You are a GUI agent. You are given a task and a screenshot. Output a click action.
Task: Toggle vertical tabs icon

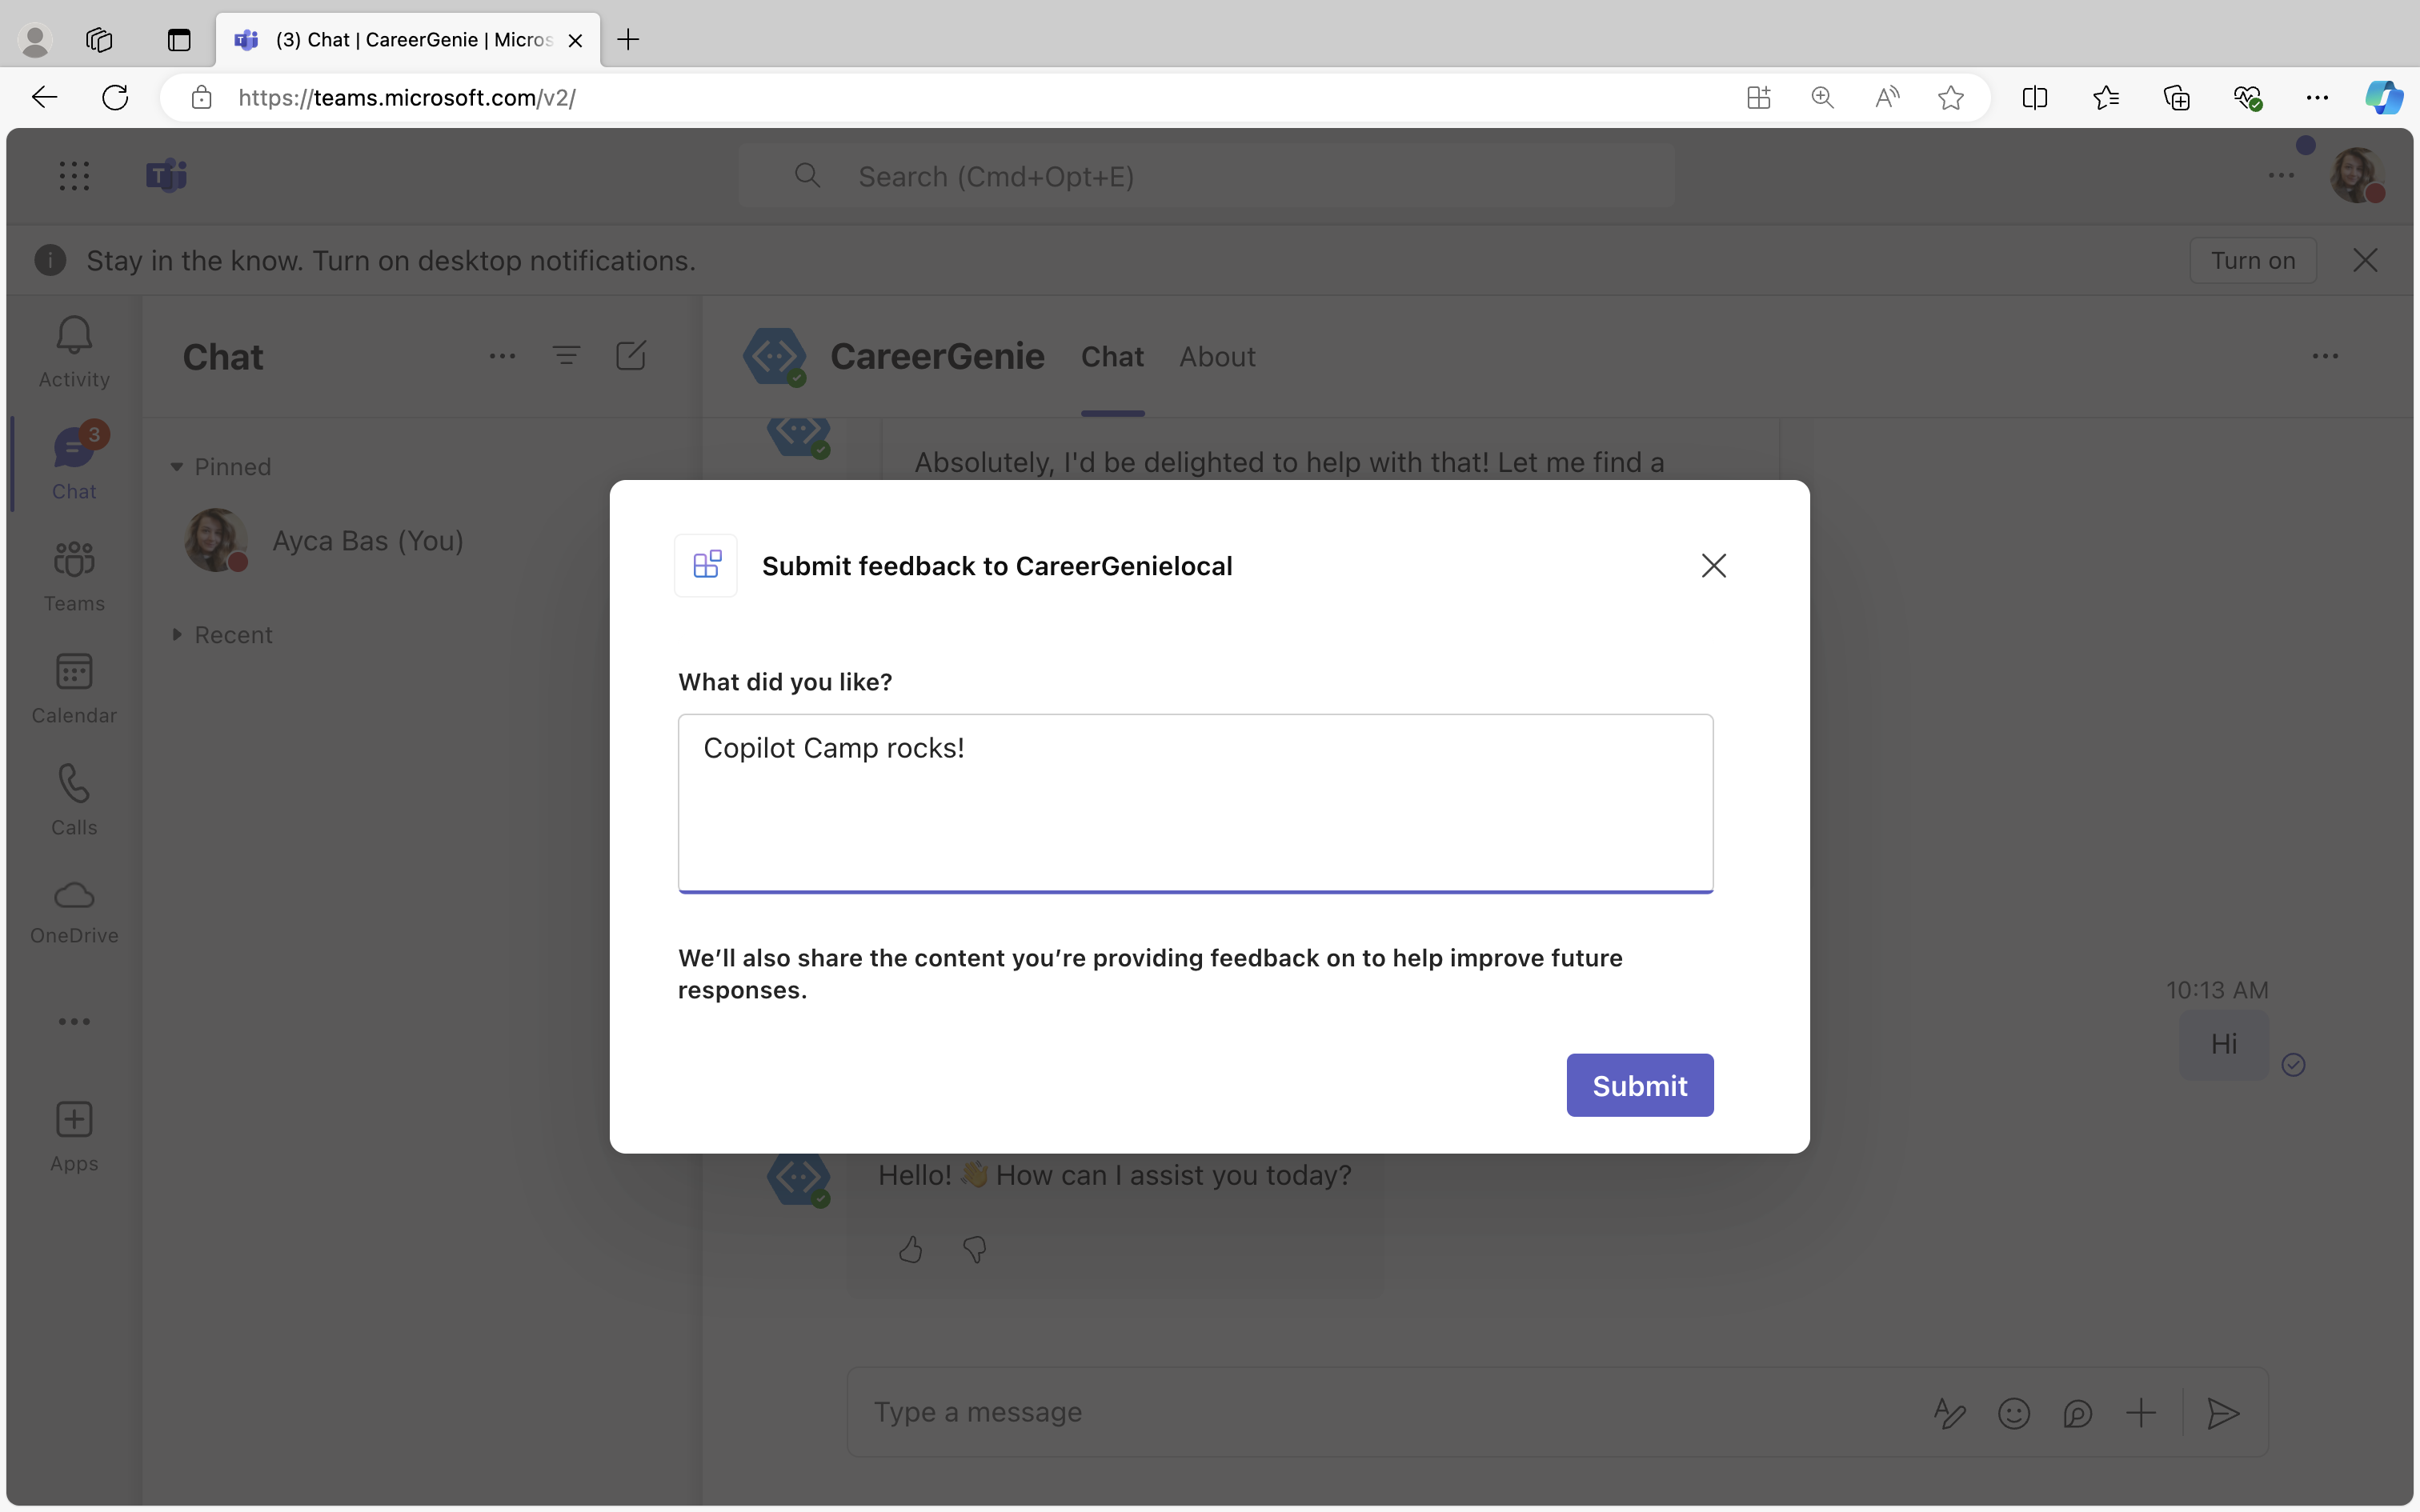tap(179, 40)
